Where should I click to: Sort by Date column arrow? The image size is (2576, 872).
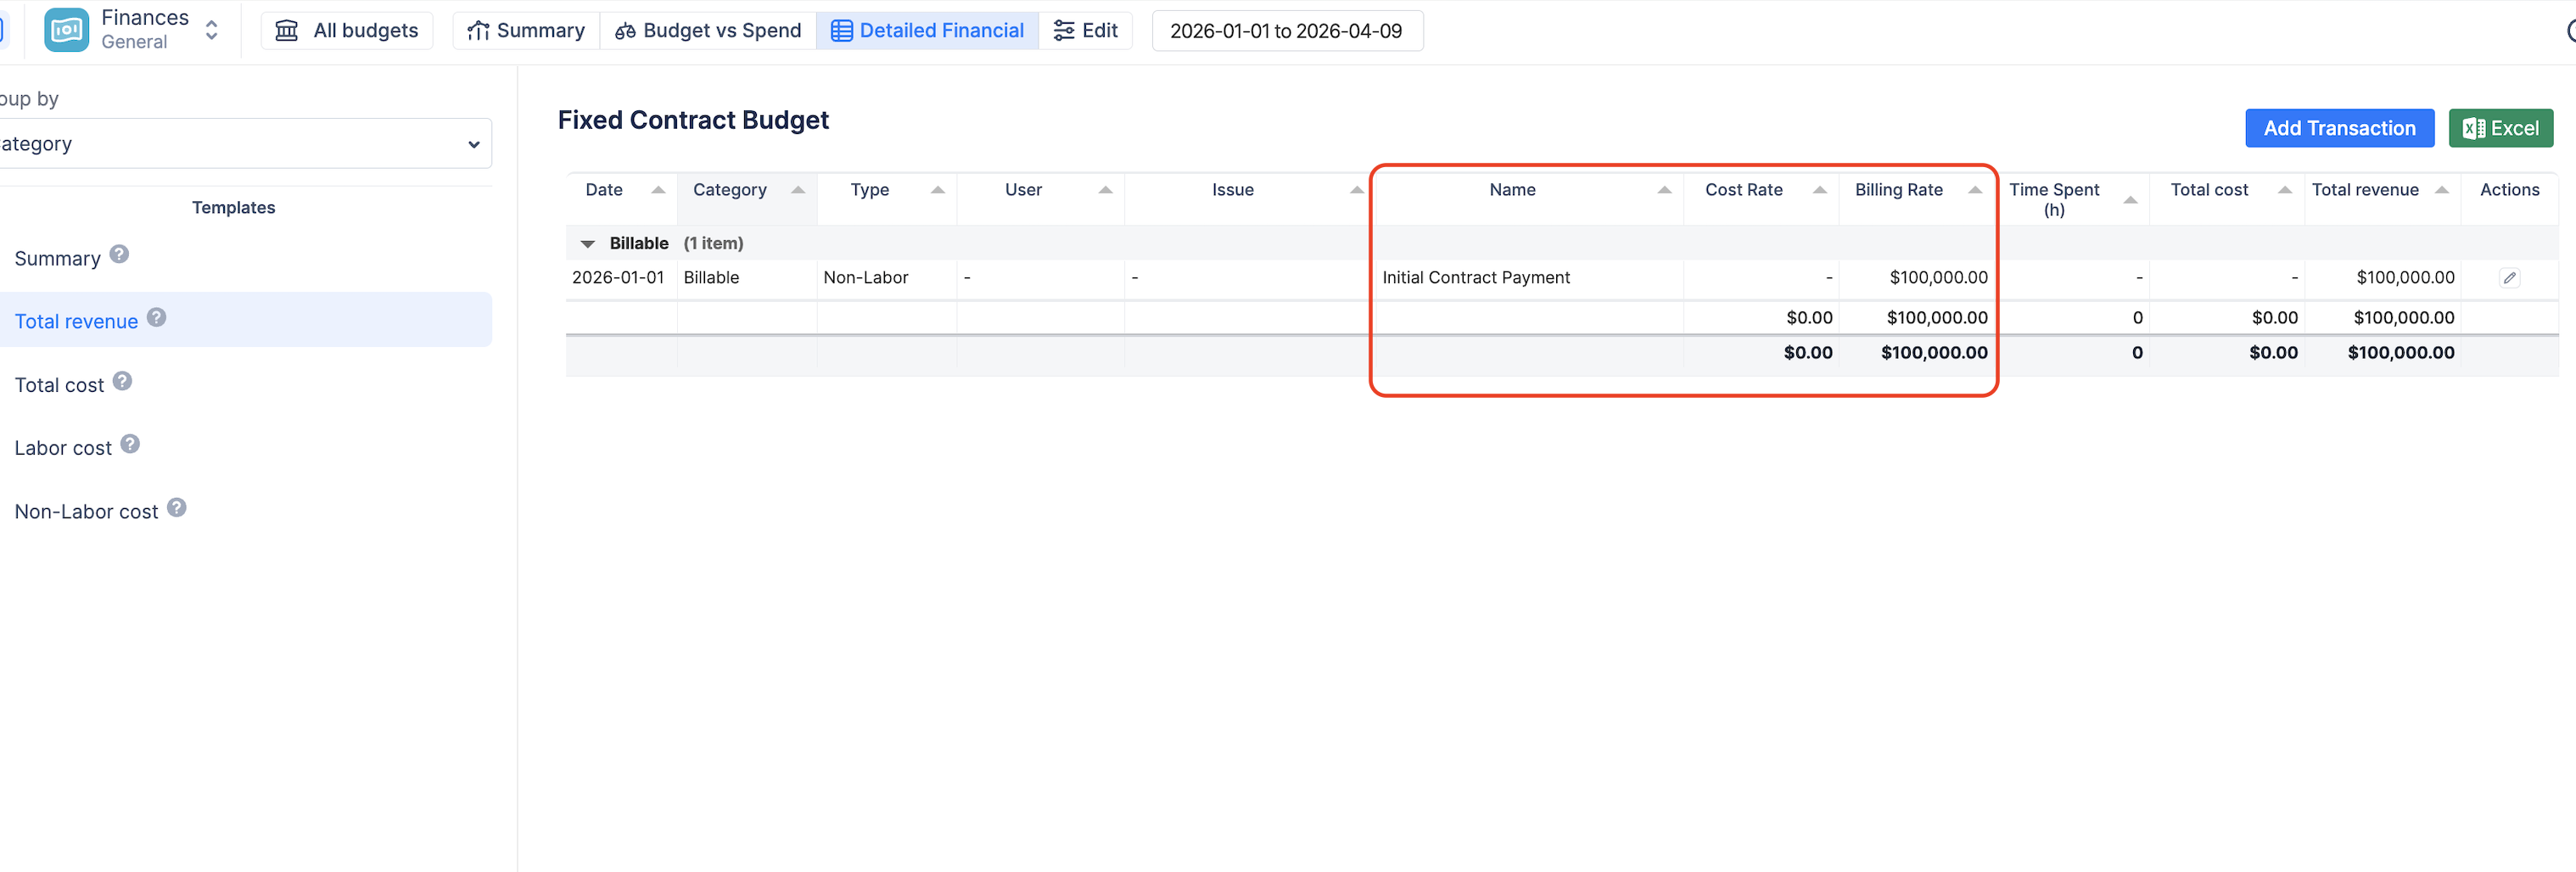(x=658, y=190)
